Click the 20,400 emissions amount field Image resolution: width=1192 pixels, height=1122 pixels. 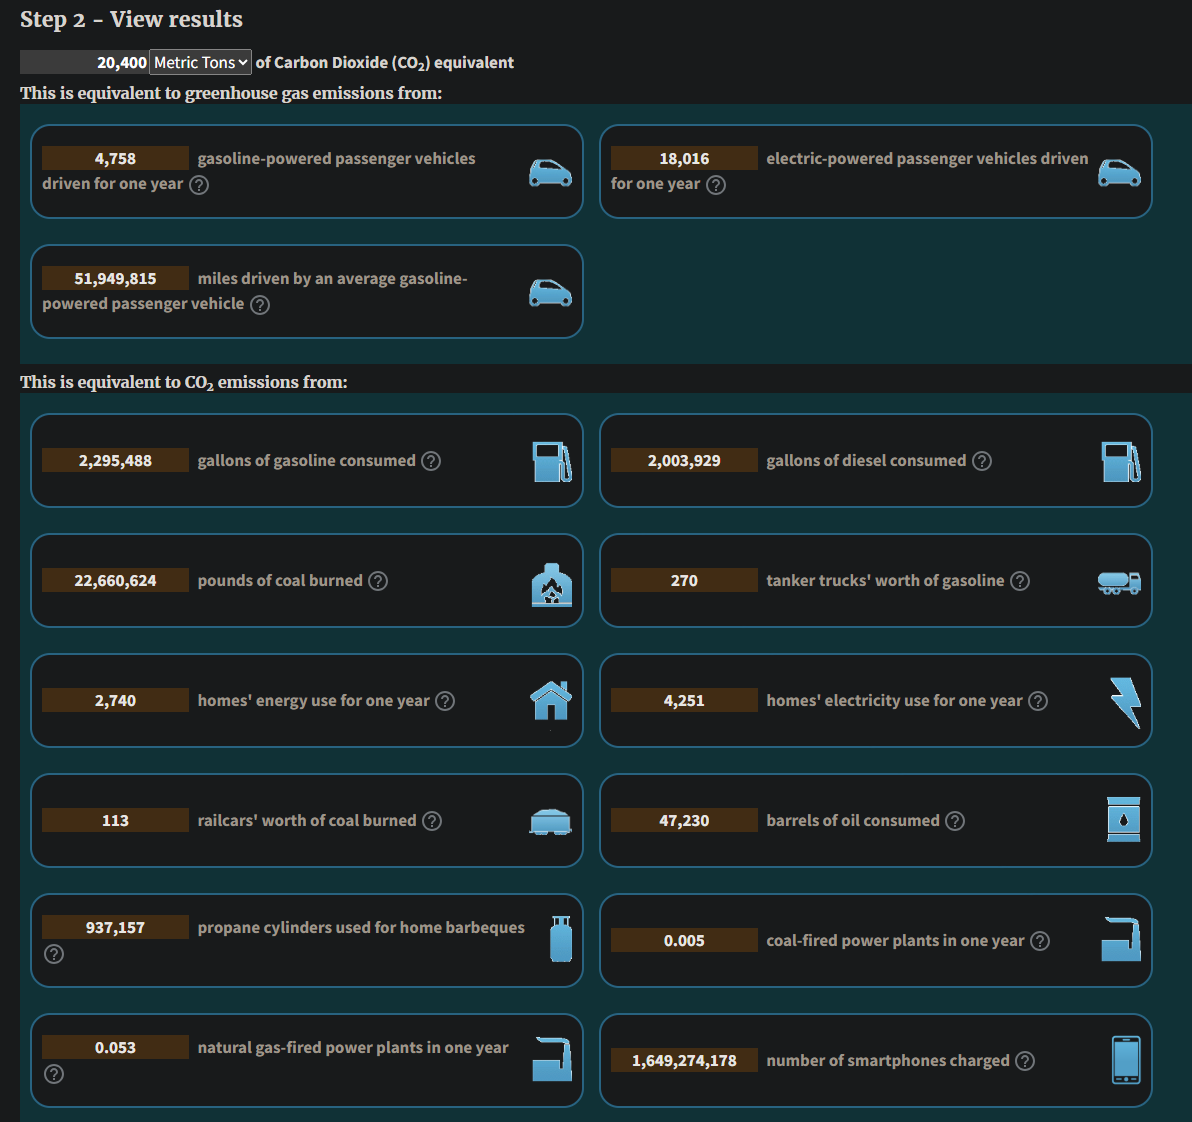point(84,62)
